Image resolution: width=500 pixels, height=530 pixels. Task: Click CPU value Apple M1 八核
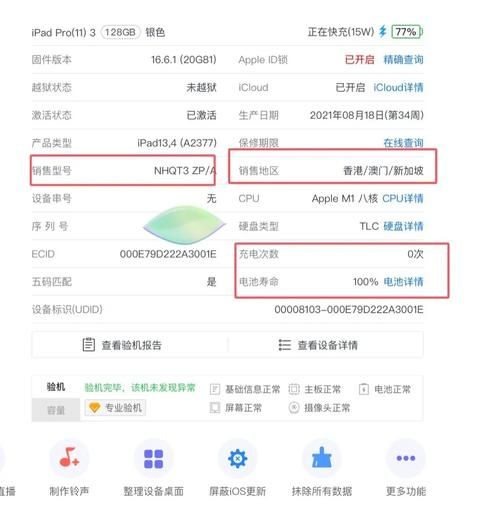click(345, 198)
